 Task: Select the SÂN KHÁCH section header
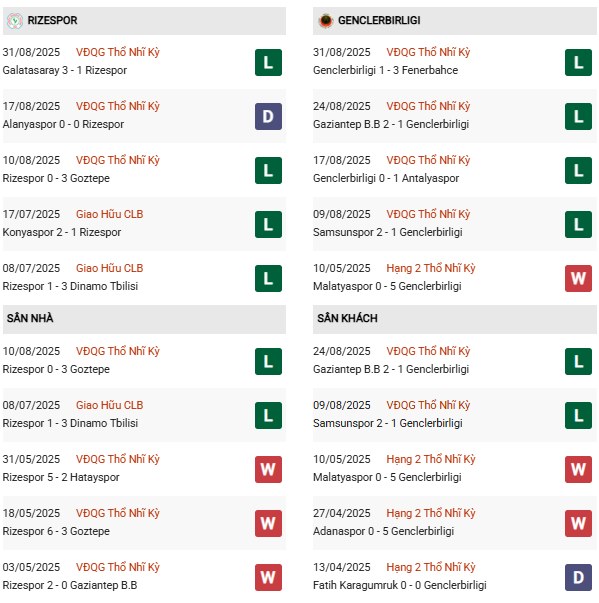click(x=455, y=319)
